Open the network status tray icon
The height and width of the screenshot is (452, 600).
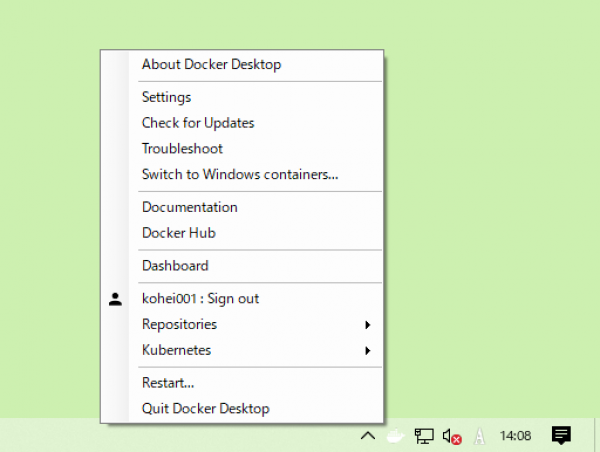pyautogui.click(x=424, y=436)
